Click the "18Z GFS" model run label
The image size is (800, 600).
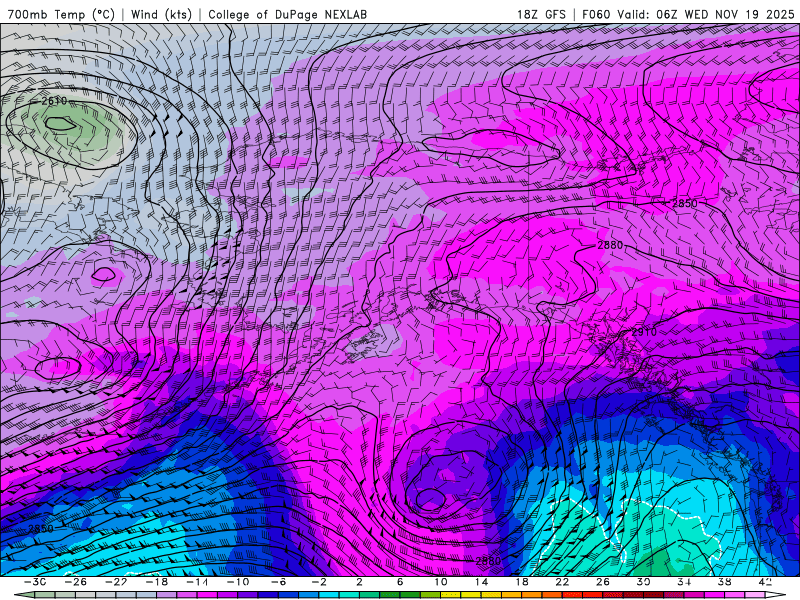click(541, 14)
